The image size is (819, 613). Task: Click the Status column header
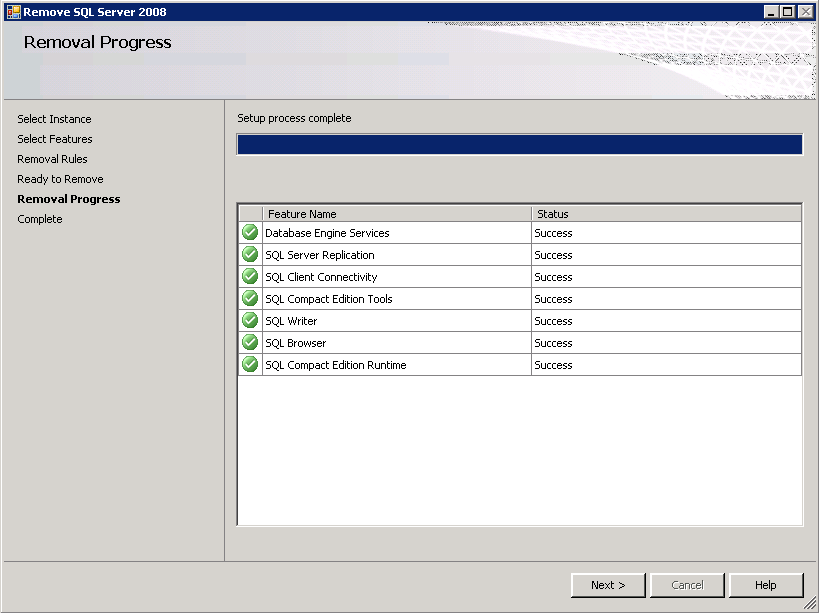tap(667, 214)
